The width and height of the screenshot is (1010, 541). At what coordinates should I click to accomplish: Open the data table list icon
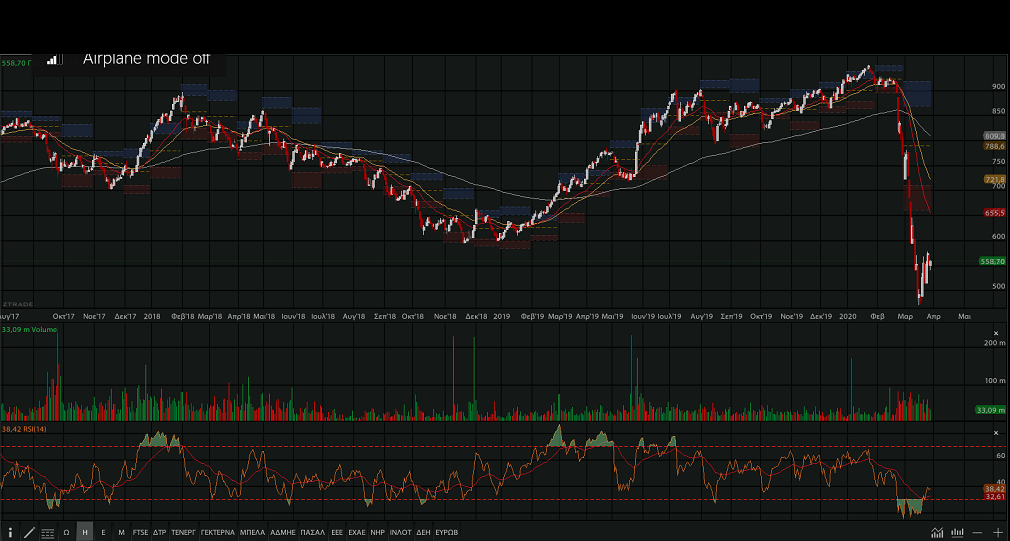point(48,532)
